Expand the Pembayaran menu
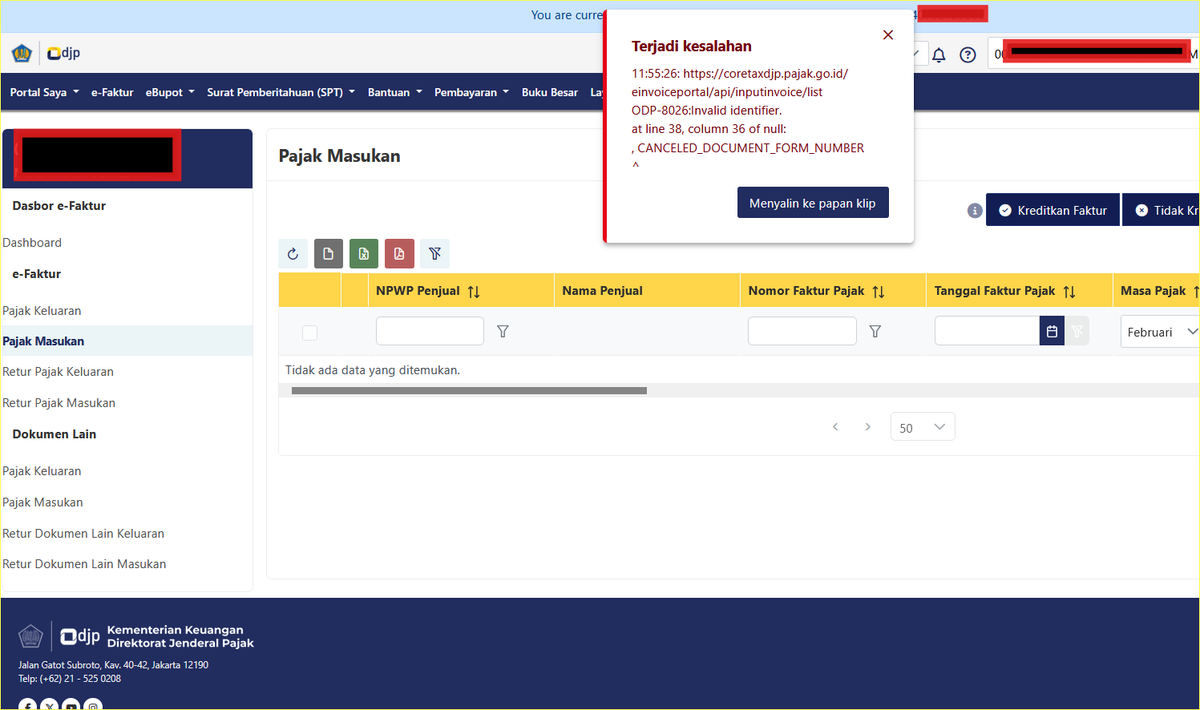 pyautogui.click(x=471, y=92)
